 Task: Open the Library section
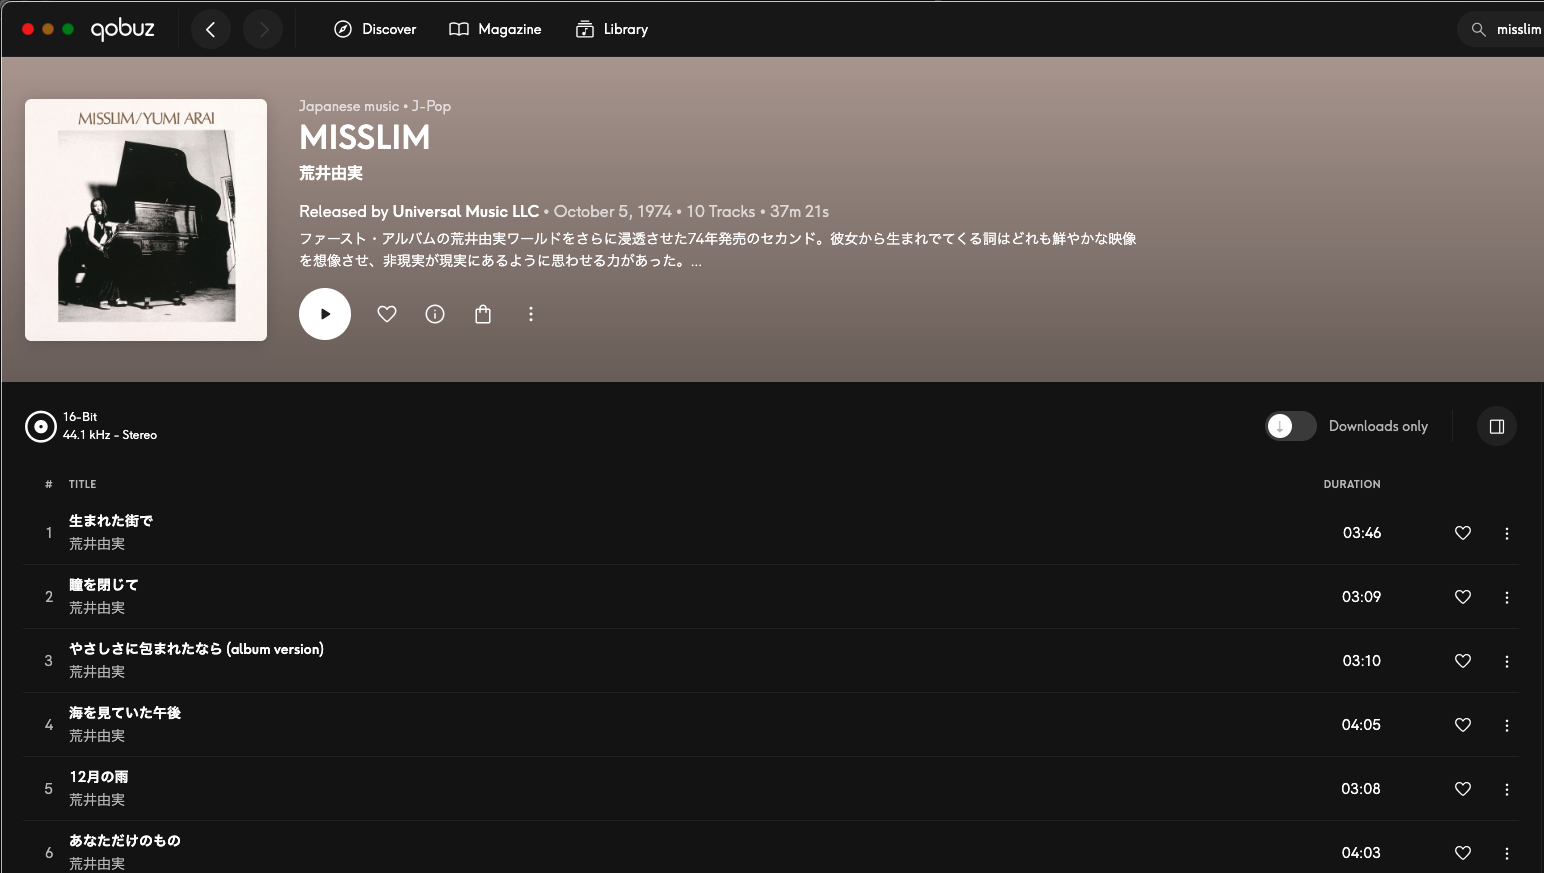pyautogui.click(x=612, y=29)
